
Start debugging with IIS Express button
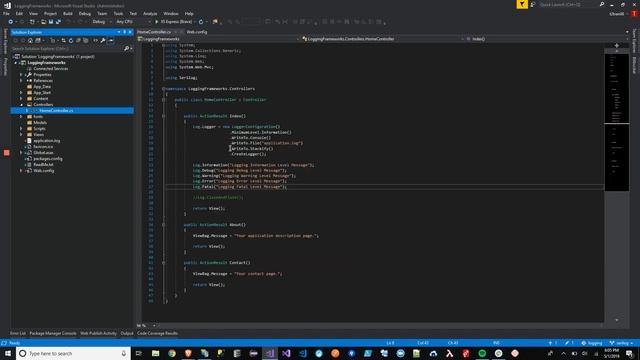point(173,22)
